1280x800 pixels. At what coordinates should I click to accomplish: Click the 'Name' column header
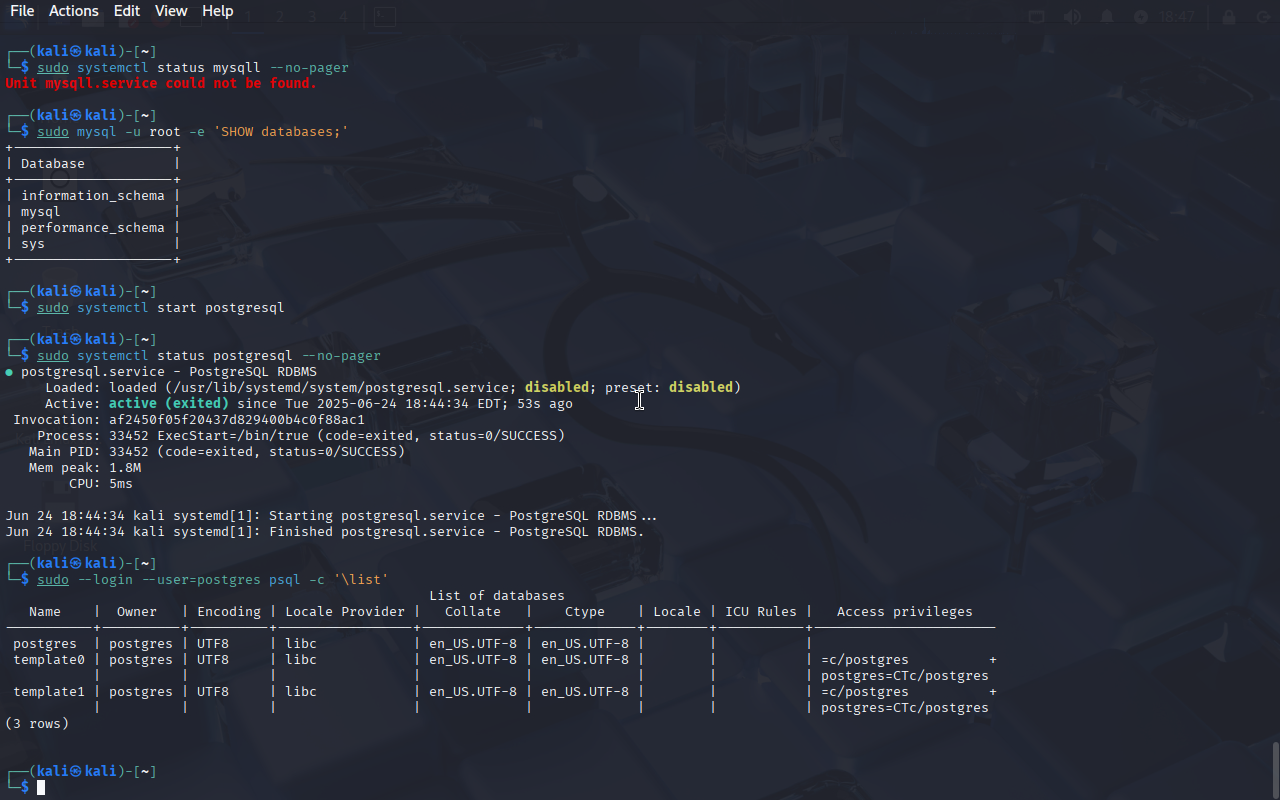coord(45,611)
